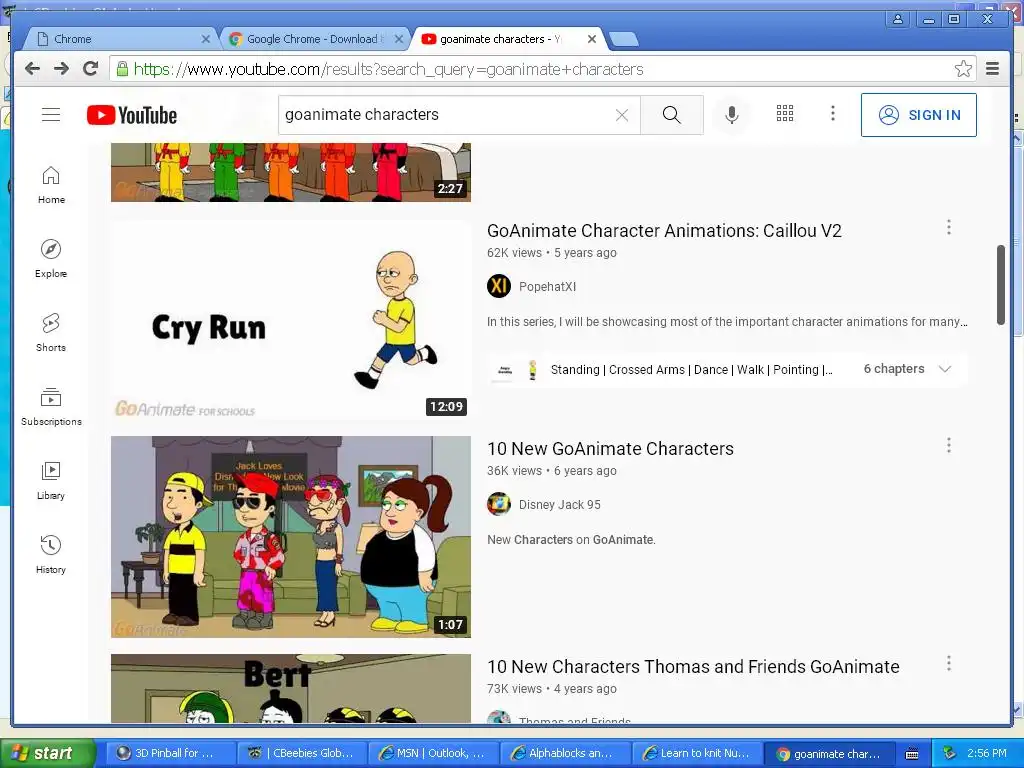Click the New Characters on GoAnimate description
Screen dimensions: 1024x768
[571, 540]
